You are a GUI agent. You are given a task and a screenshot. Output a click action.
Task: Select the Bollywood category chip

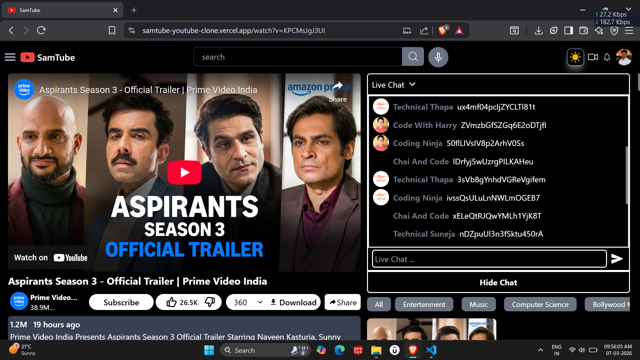(608, 304)
